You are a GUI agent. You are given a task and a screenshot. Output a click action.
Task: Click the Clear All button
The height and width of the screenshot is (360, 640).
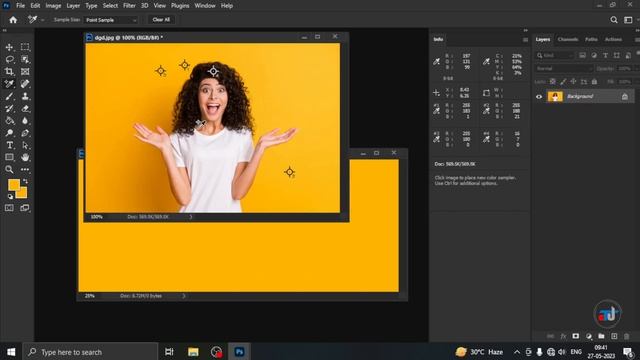point(161,20)
